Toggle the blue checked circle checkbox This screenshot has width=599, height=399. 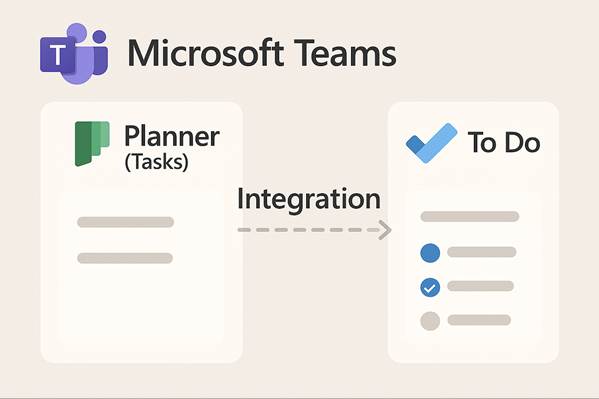(x=430, y=287)
